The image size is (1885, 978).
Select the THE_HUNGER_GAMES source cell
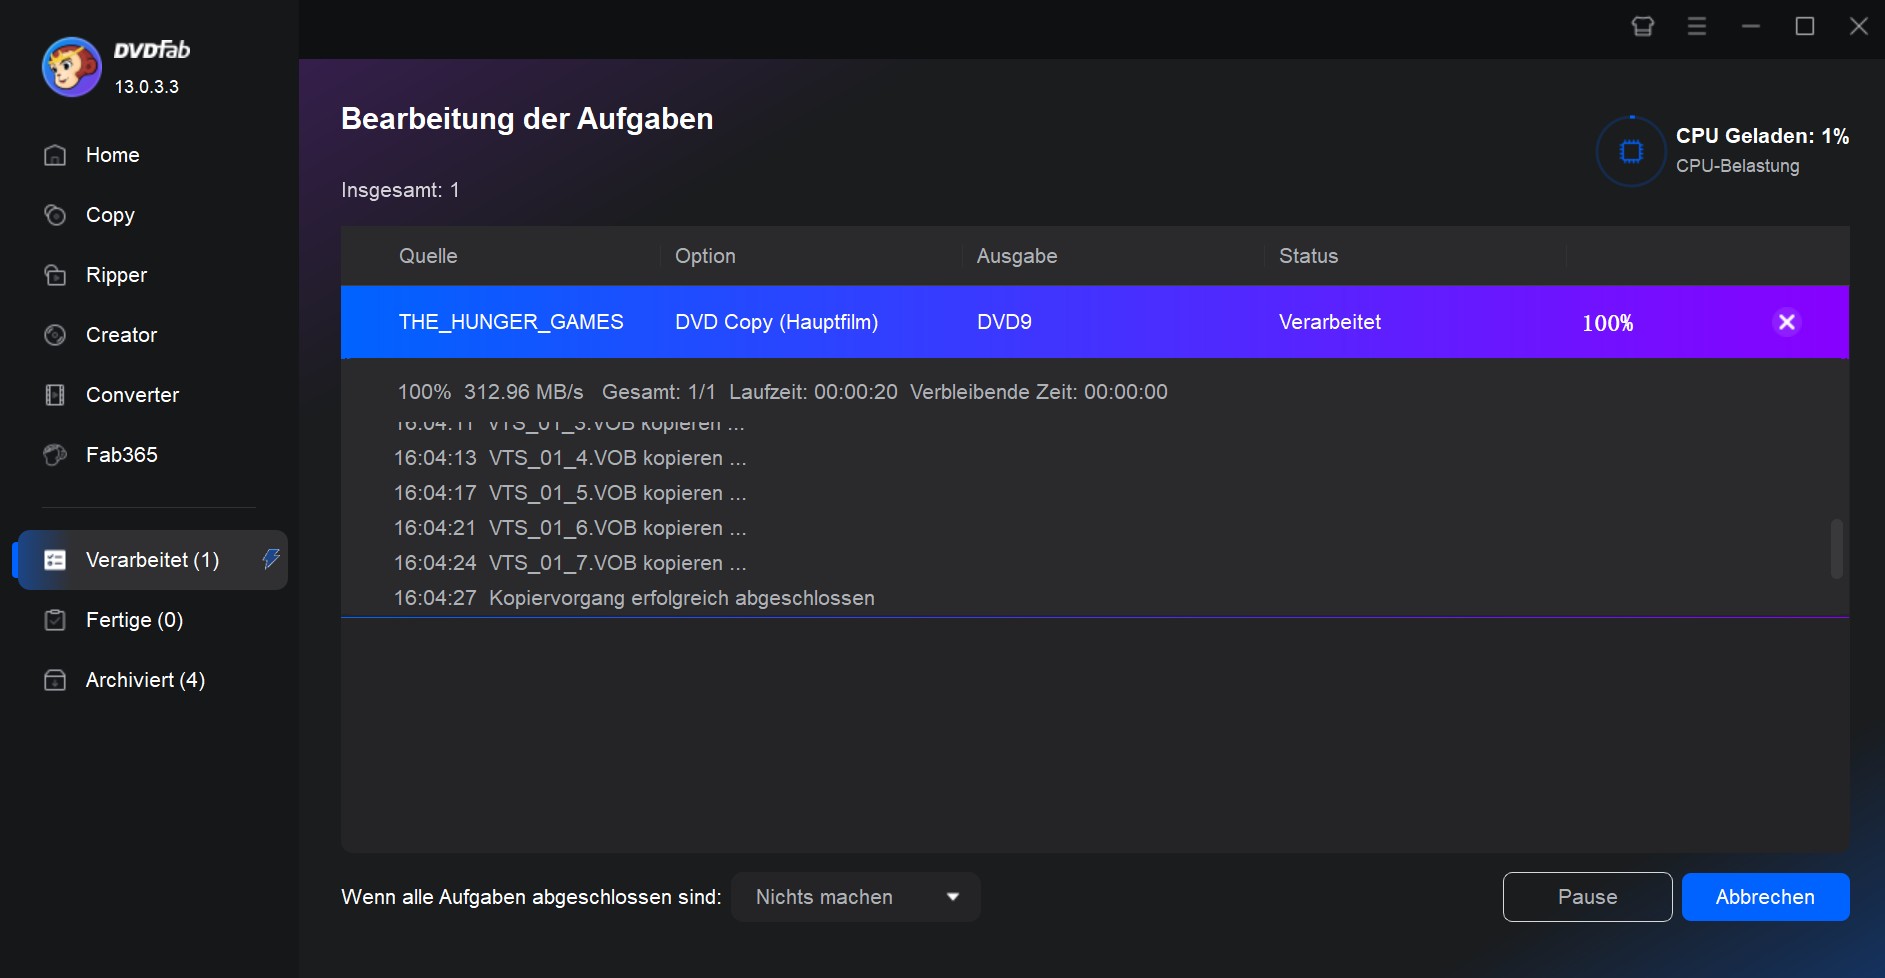(511, 322)
